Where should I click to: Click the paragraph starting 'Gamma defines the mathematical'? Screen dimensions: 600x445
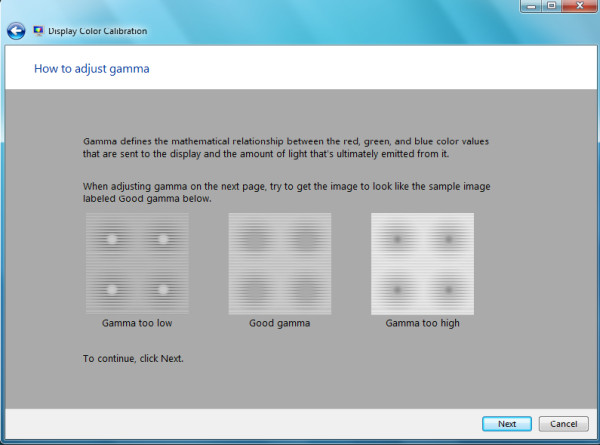pyautogui.click(x=286, y=148)
